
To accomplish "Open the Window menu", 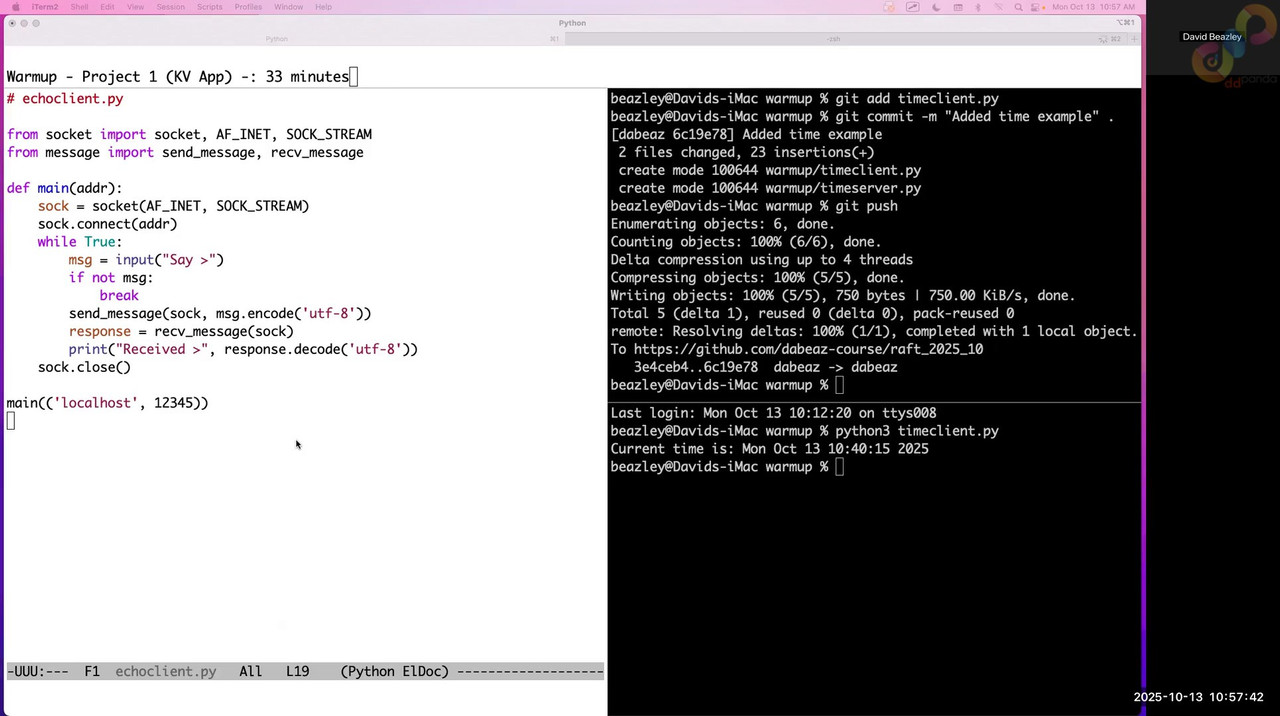I will 288,7.
